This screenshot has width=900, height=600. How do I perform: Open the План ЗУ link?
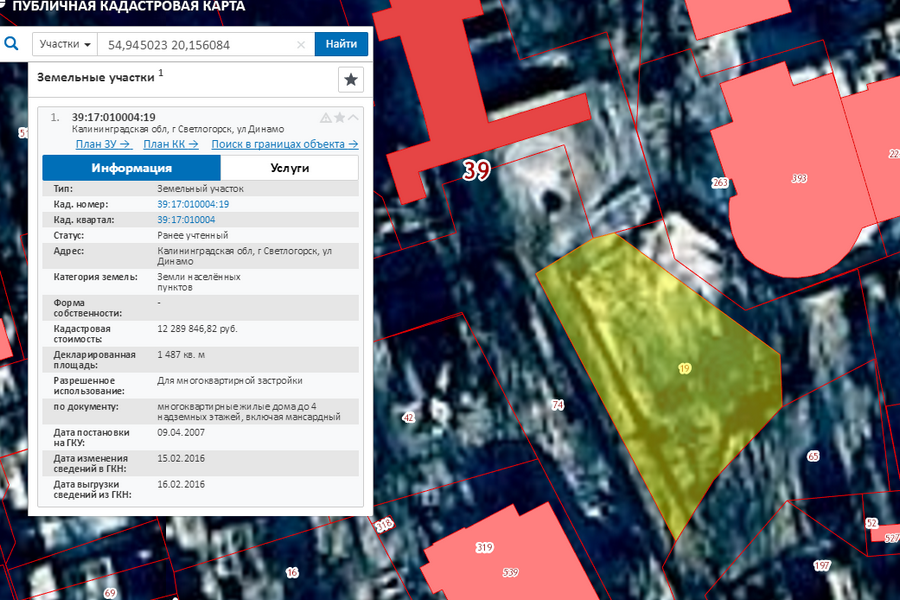[103, 144]
